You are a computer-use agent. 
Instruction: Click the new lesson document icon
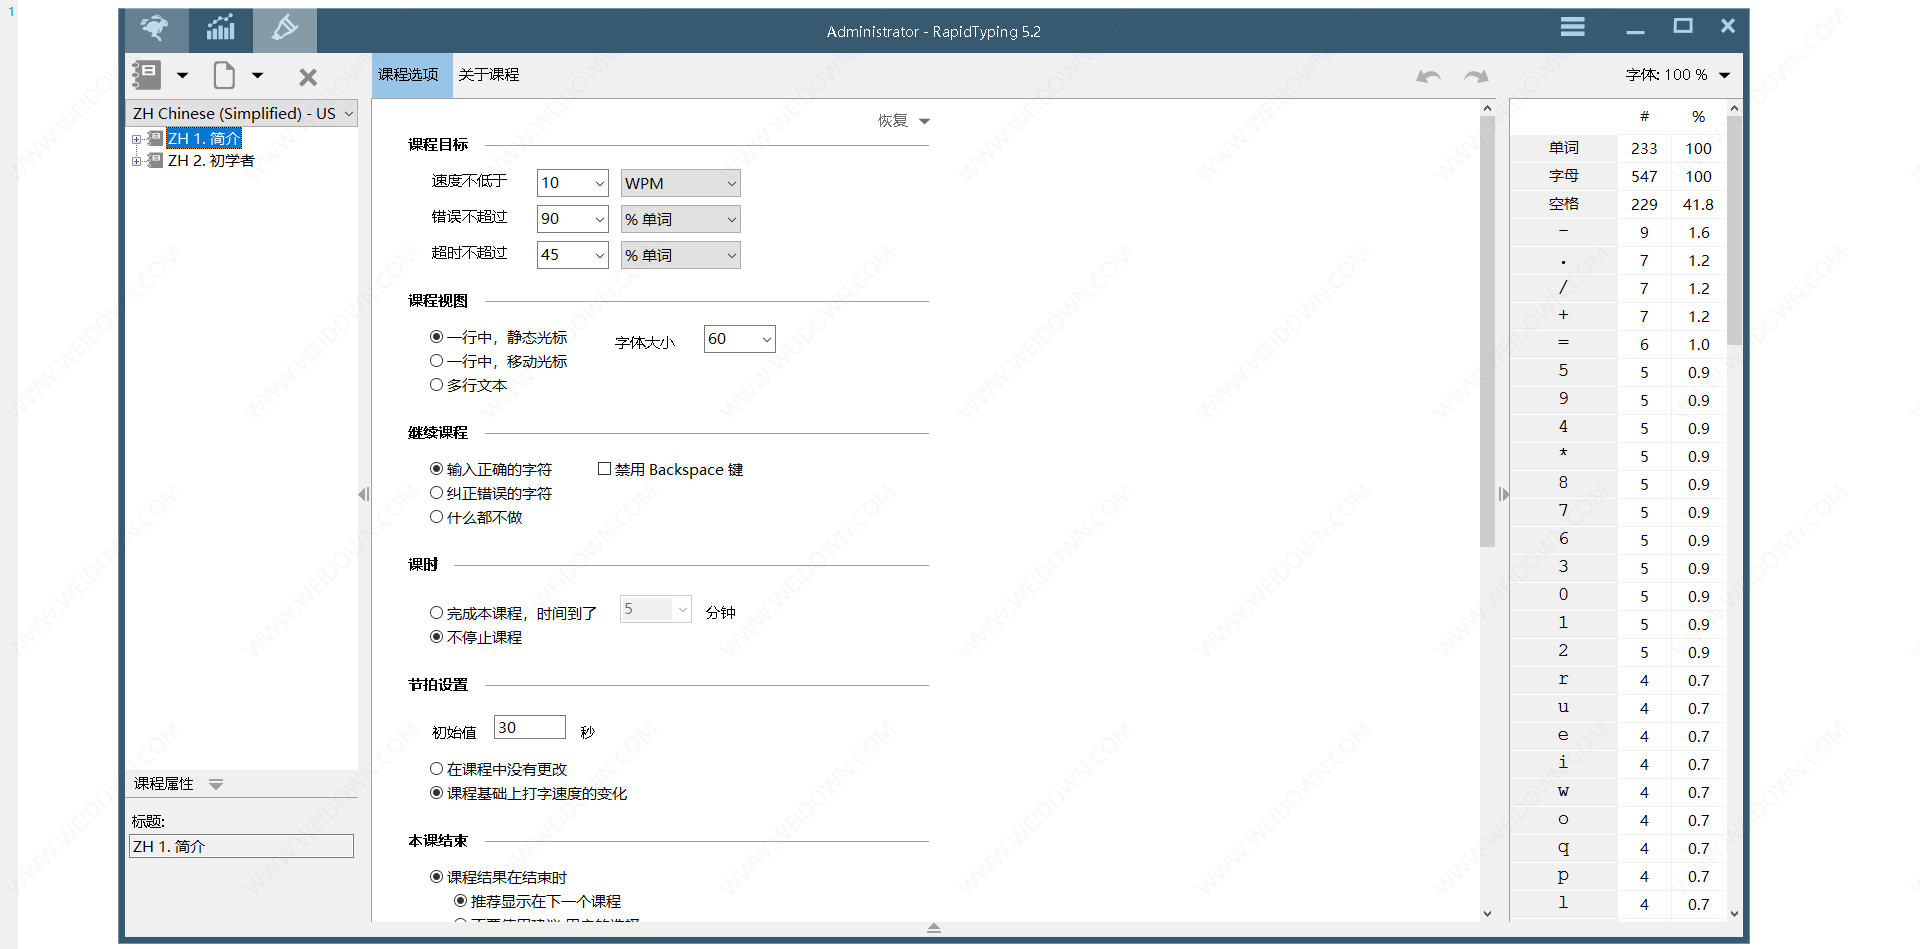pyautogui.click(x=224, y=75)
